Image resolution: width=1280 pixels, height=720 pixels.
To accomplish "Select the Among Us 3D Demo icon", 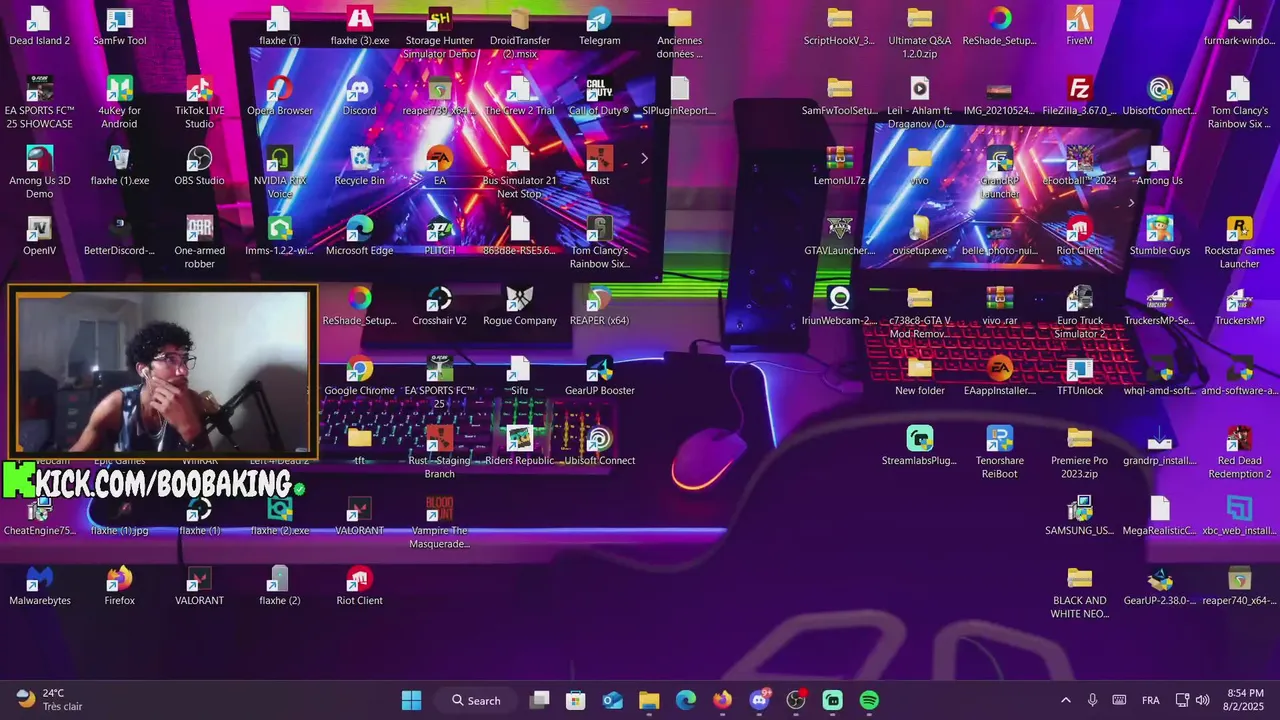I will pos(40,173).
